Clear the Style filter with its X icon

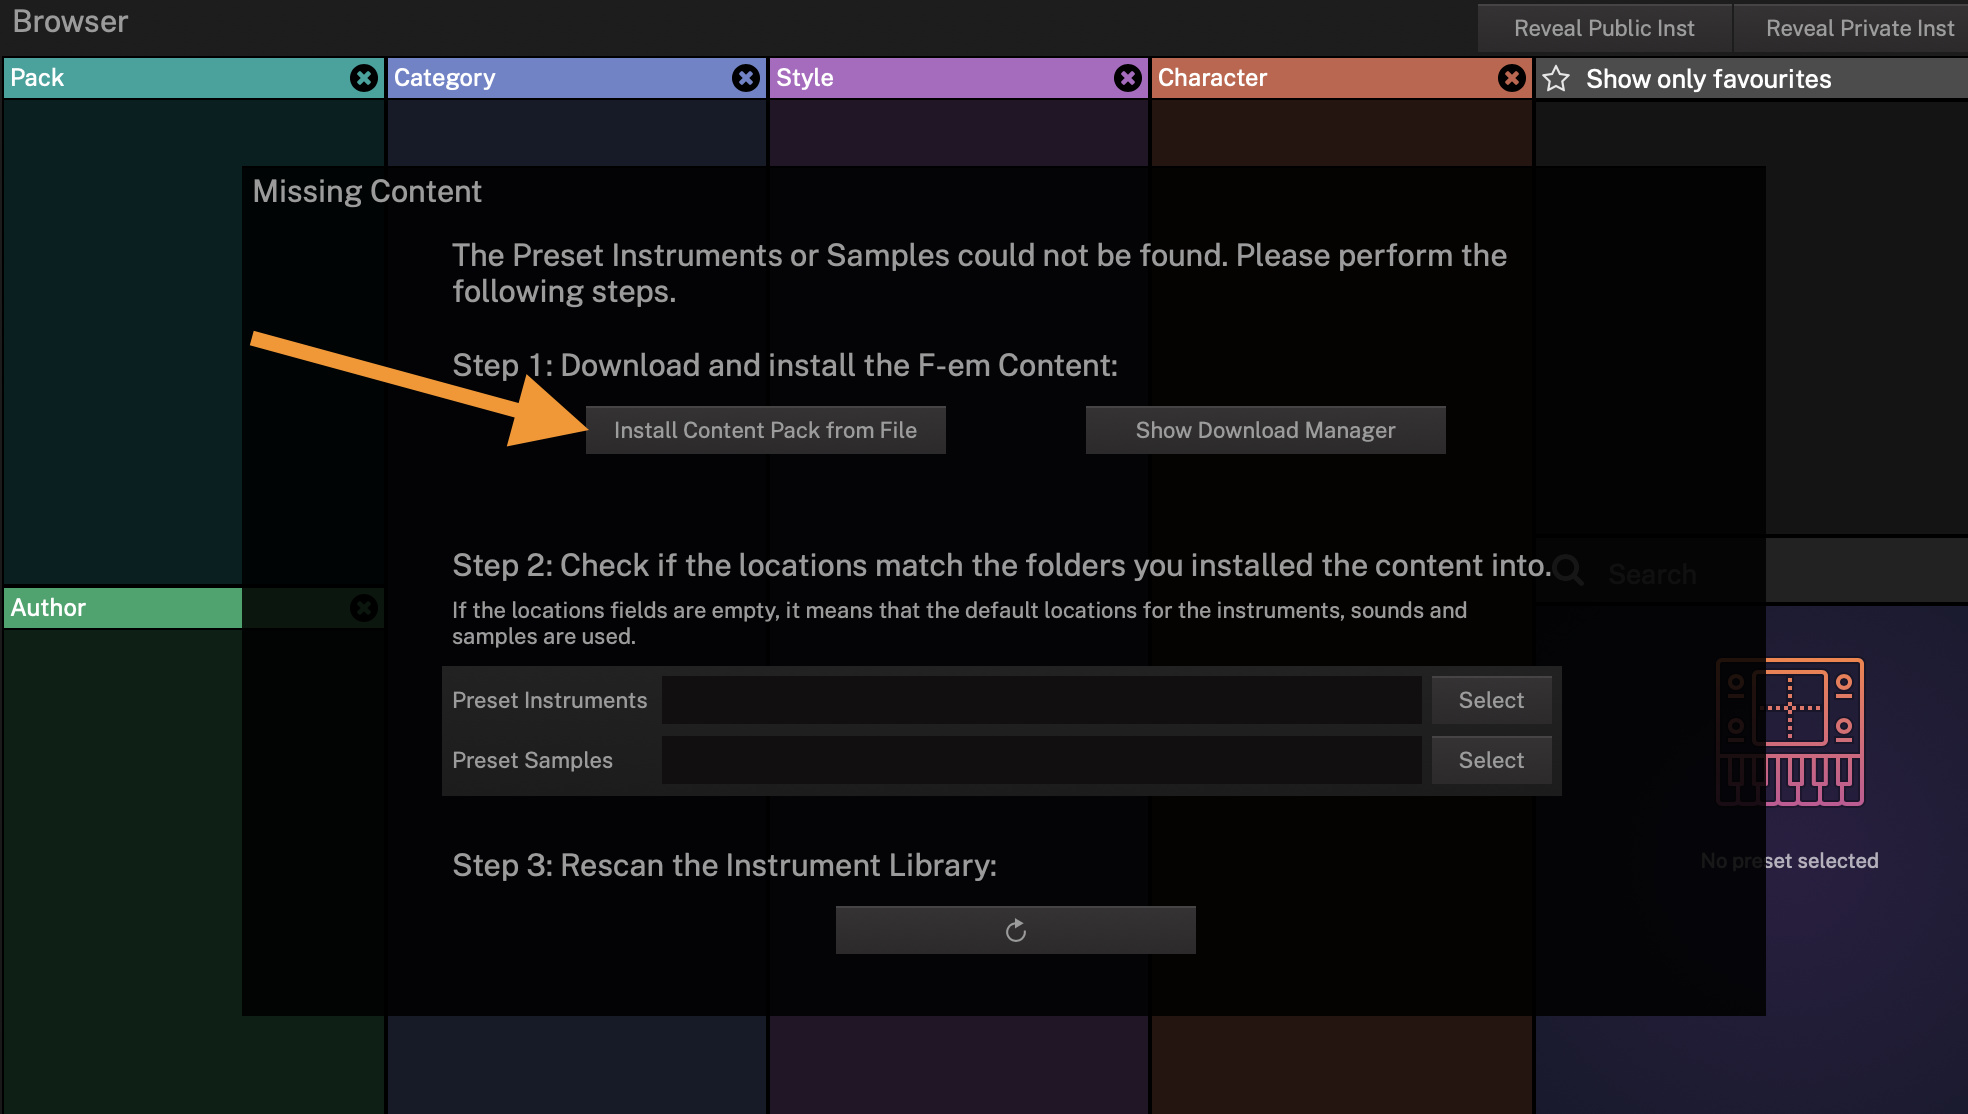click(1128, 78)
